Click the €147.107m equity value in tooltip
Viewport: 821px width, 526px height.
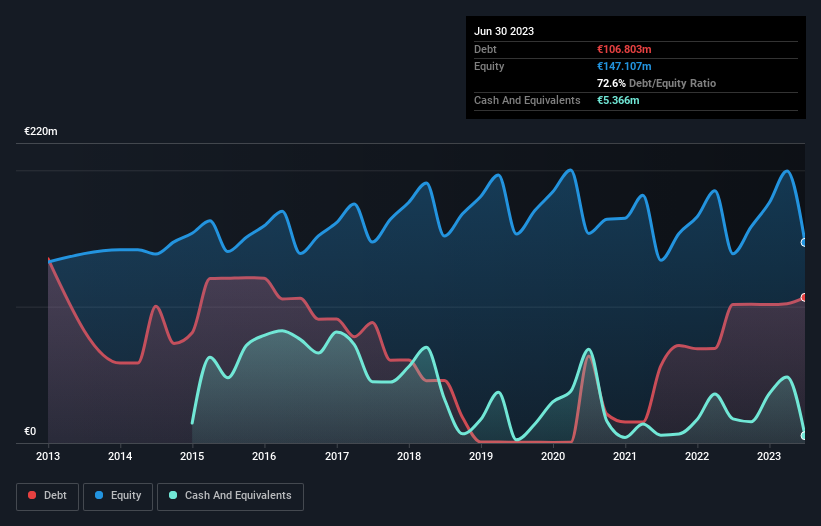point(624,66)
